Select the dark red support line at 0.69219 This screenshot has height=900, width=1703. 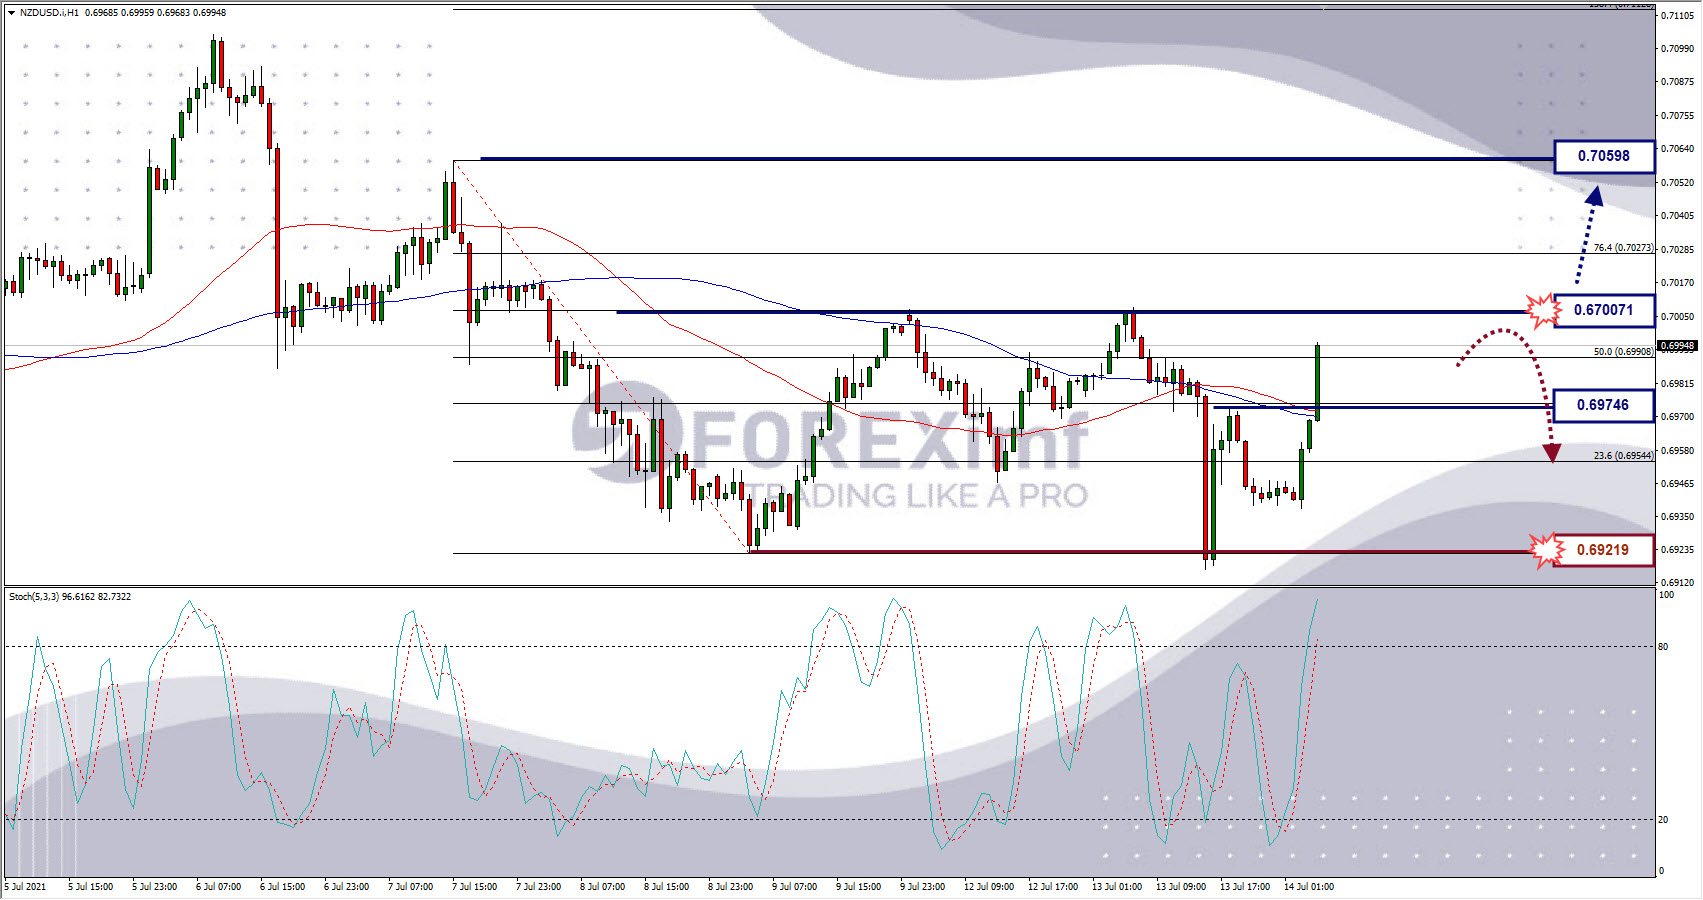[1140, 552]
